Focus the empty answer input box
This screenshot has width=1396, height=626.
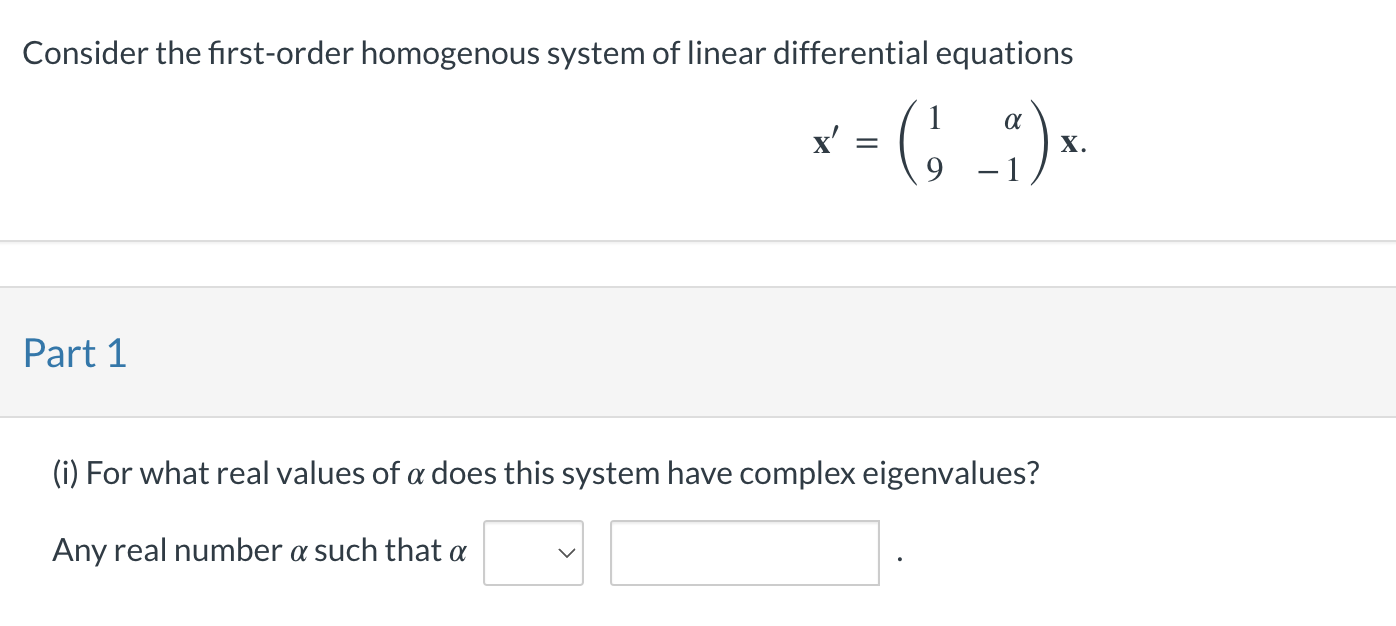[x=745, y=553]
